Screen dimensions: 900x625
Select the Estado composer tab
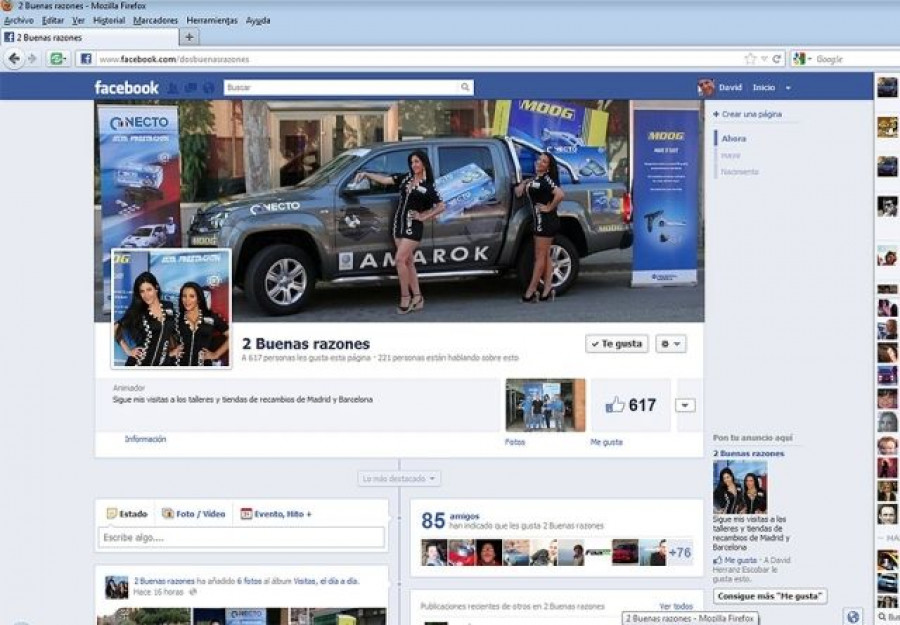(127, 514)
